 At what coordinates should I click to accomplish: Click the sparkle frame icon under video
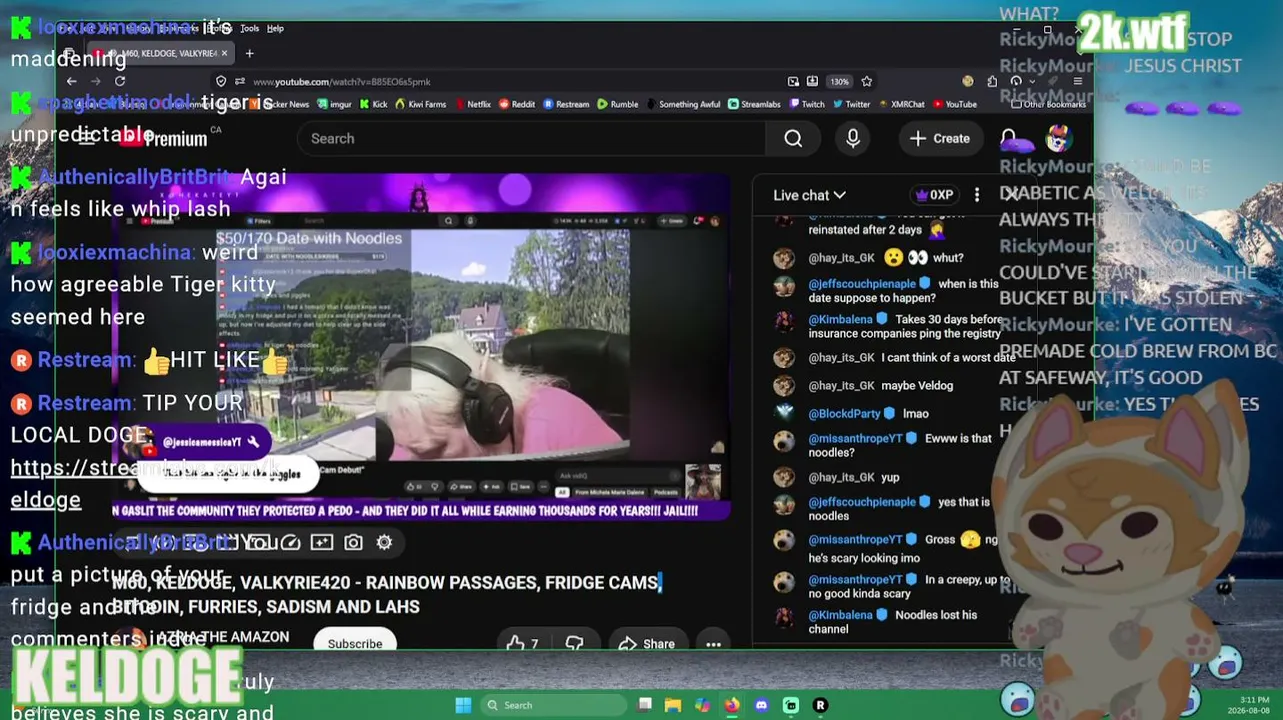[x=321, y=542]
